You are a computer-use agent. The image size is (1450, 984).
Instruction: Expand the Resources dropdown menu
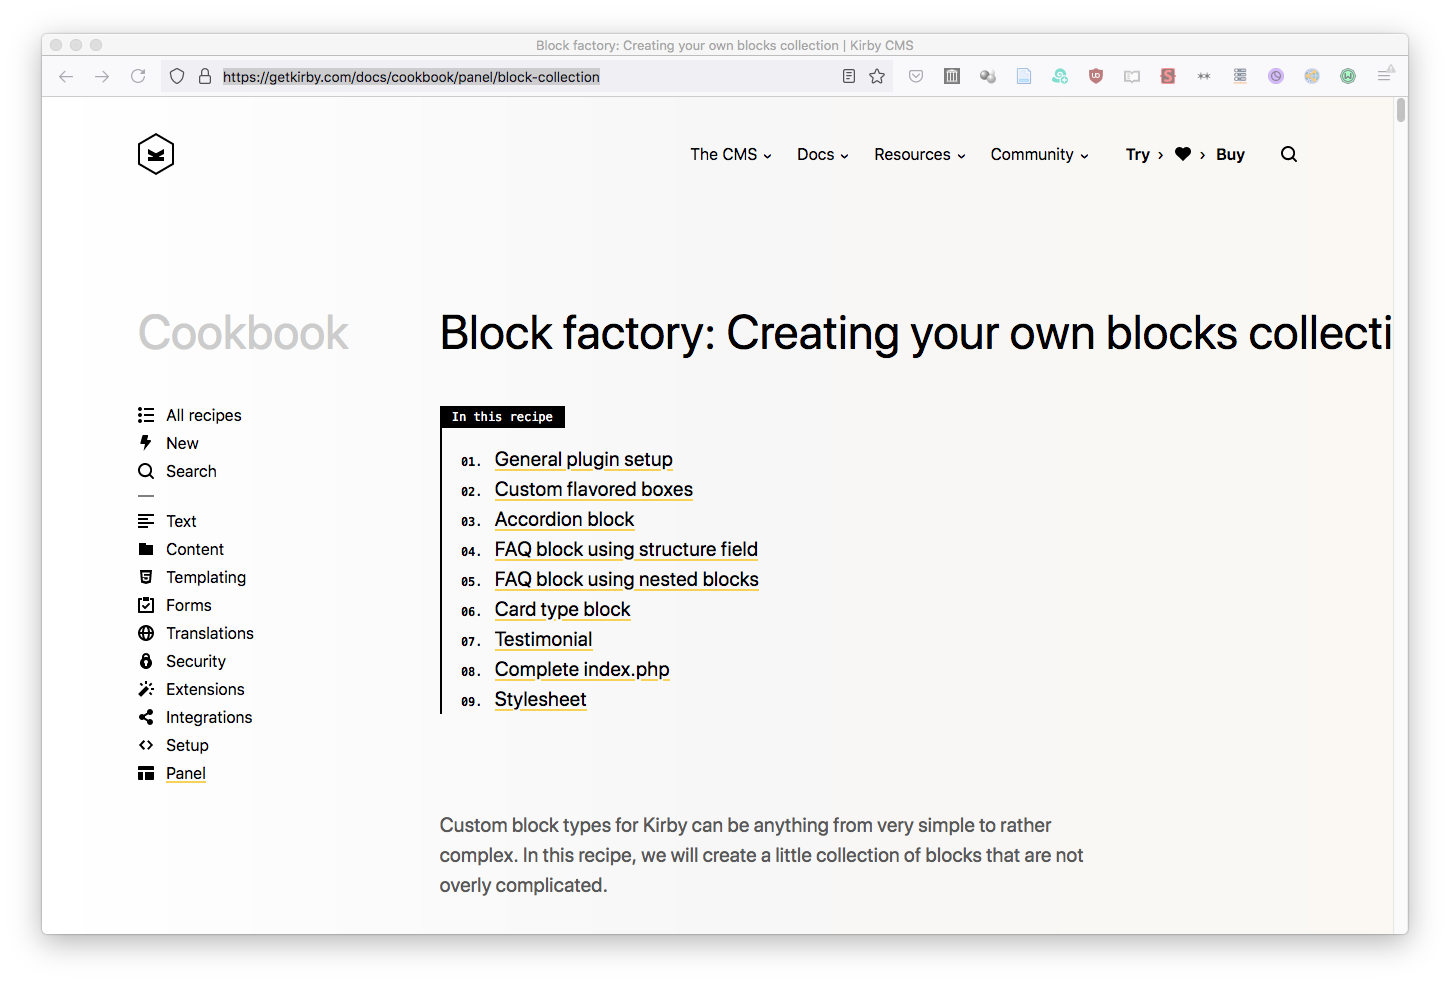tap(920, 154)
